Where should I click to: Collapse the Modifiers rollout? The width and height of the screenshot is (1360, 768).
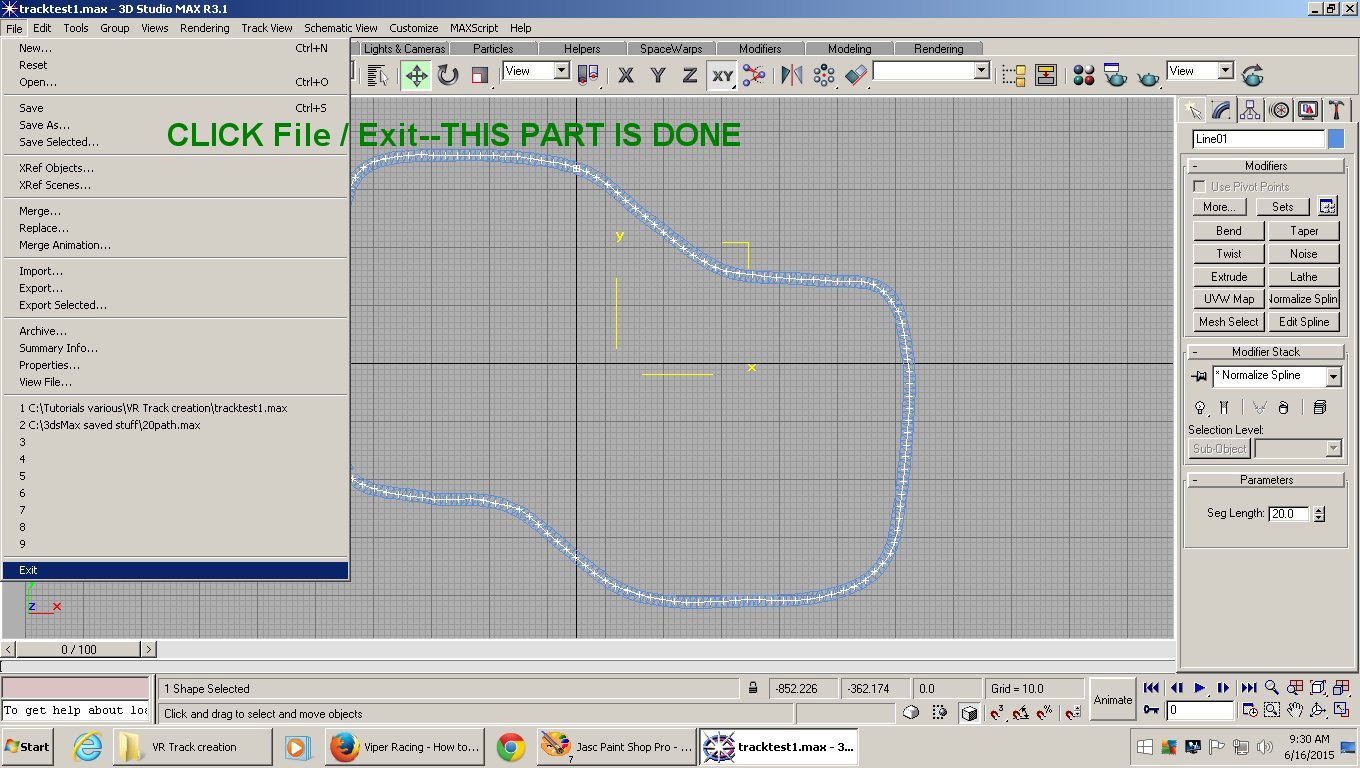[x=1266, y=166]
